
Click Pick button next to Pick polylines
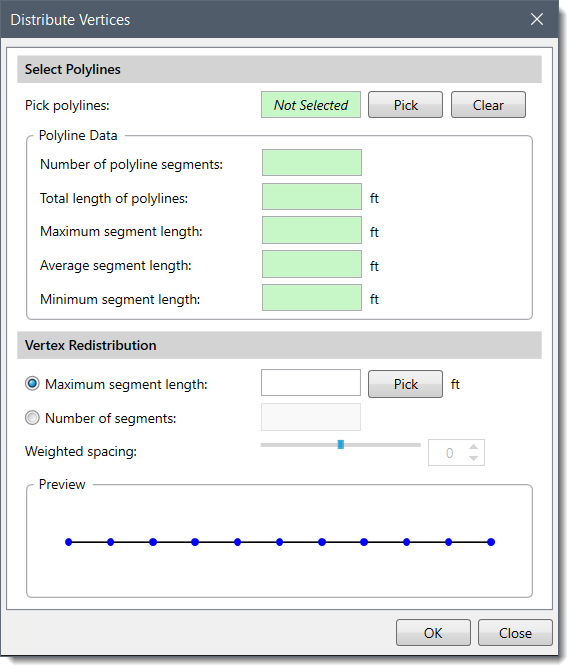click(x=405, y=105)
